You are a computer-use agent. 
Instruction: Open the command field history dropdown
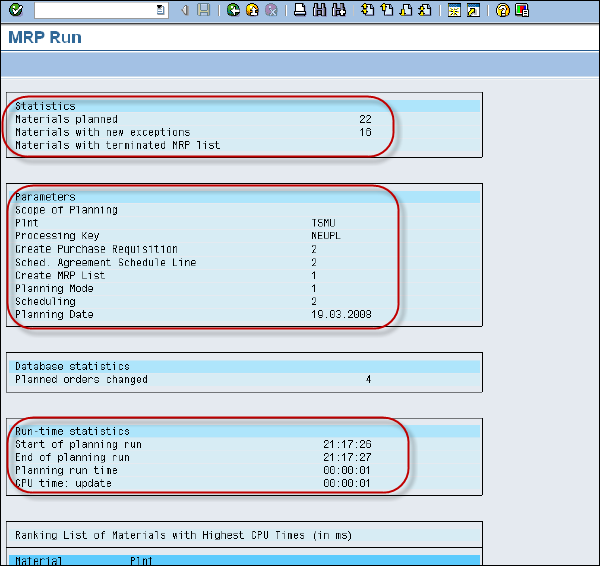tap(160, 10)
